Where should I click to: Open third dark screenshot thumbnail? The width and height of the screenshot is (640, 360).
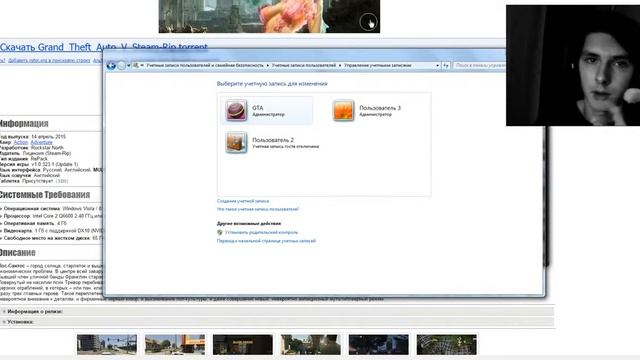click(x=243, y=344)
